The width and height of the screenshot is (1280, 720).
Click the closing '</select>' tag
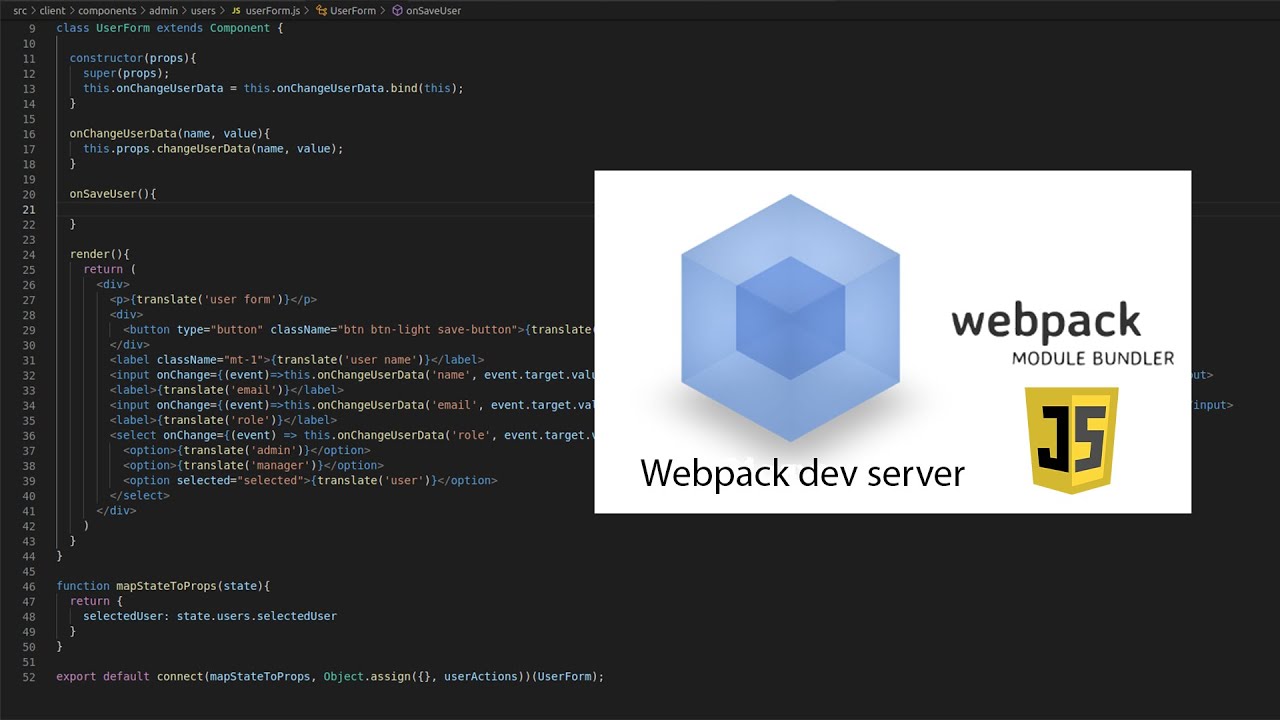(x=140, y=495)
